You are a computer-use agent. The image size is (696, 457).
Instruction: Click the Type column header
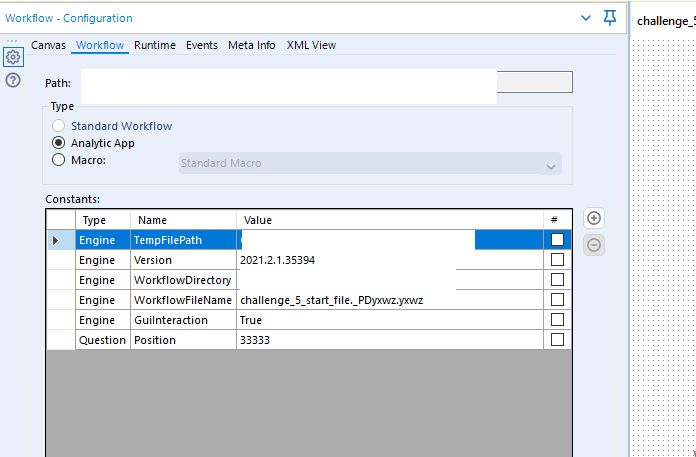(x=103, y=220)
